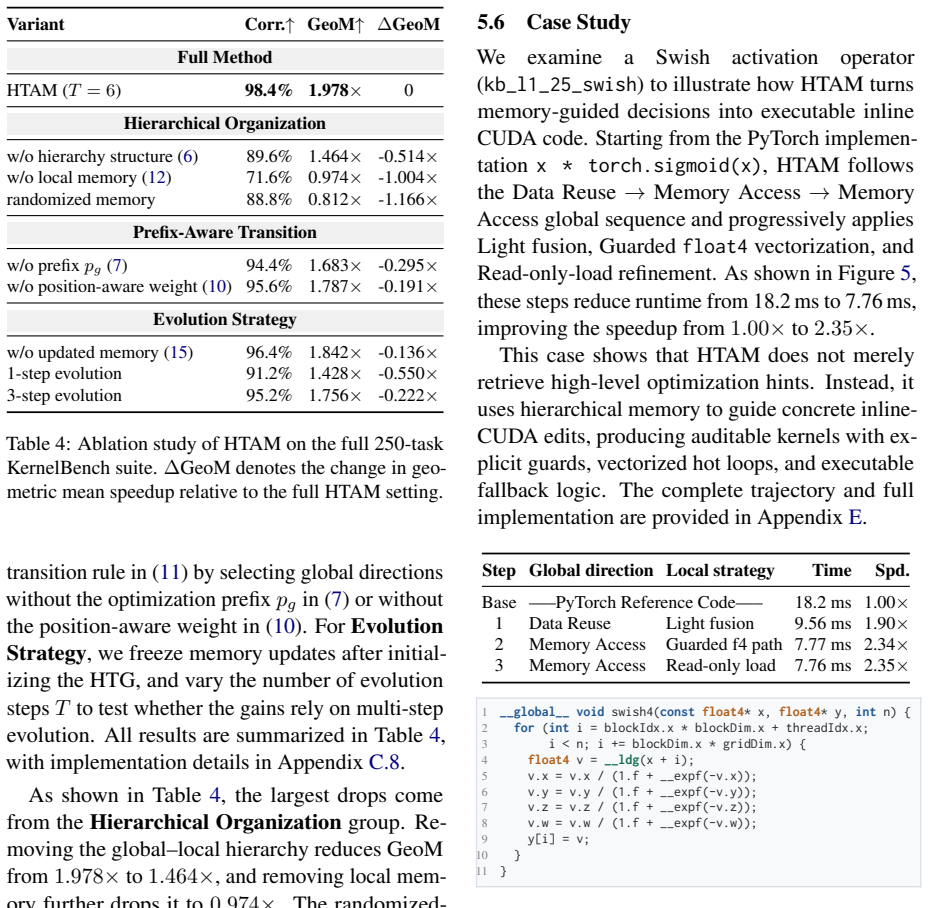Open equation reference (6) in hierarchy structure row
The height and width of the screenshot is (908, 928).
point(188,156)
